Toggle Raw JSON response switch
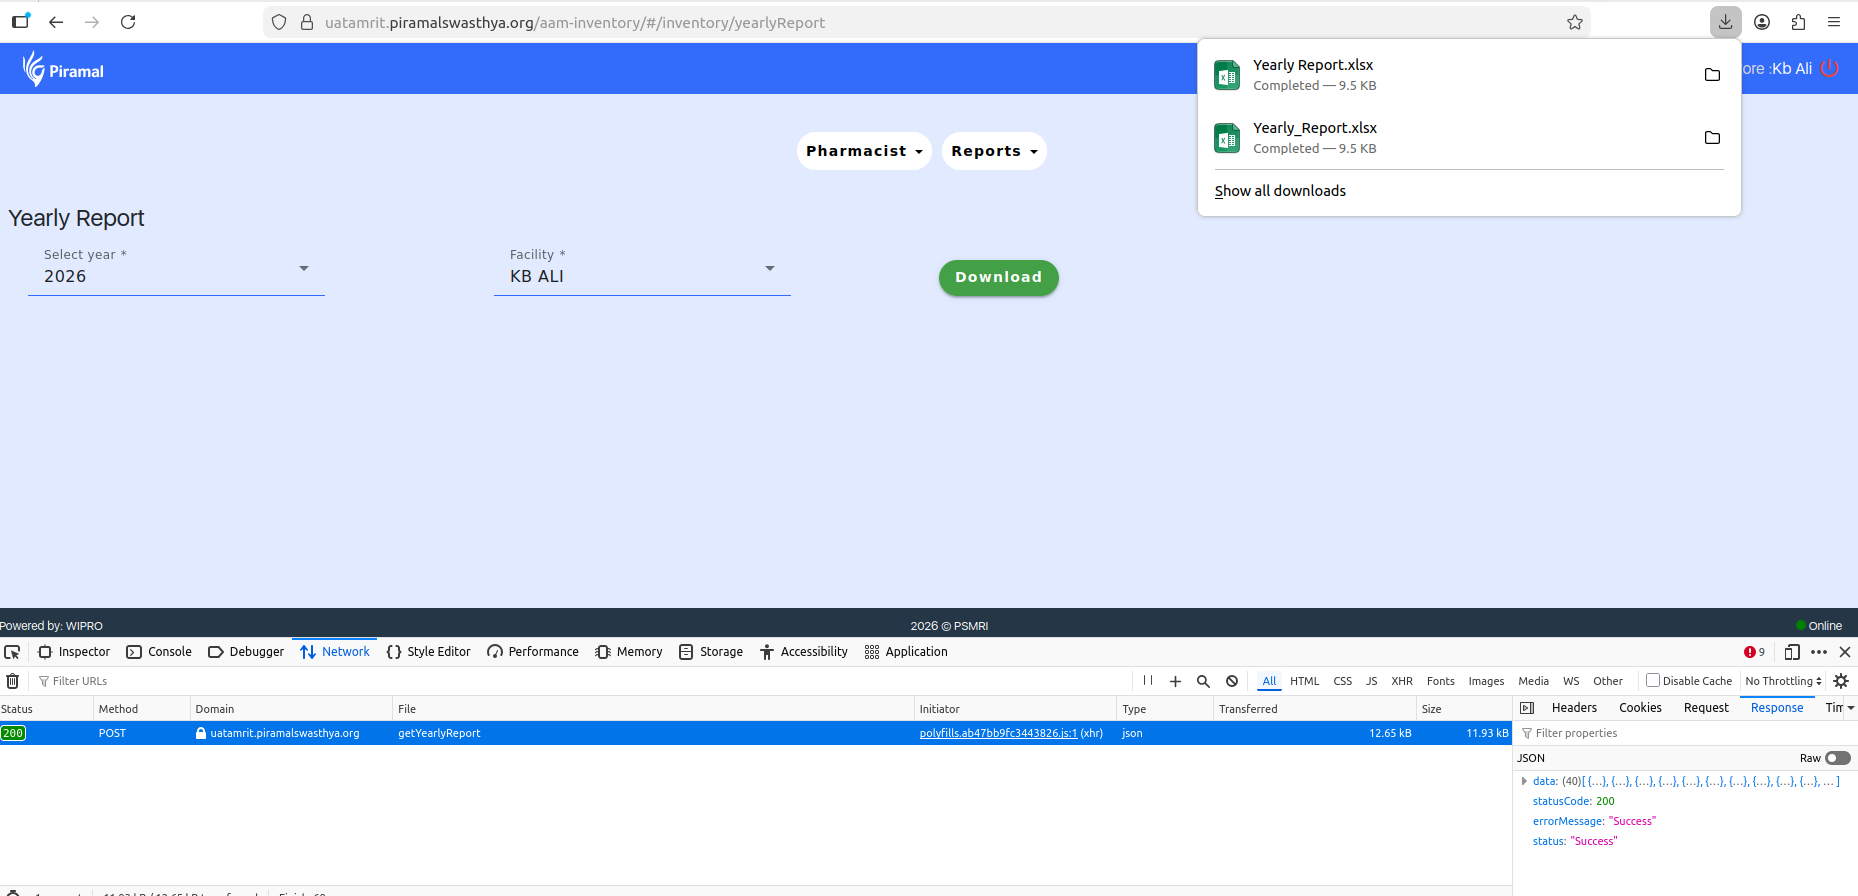 point(1837,758)
